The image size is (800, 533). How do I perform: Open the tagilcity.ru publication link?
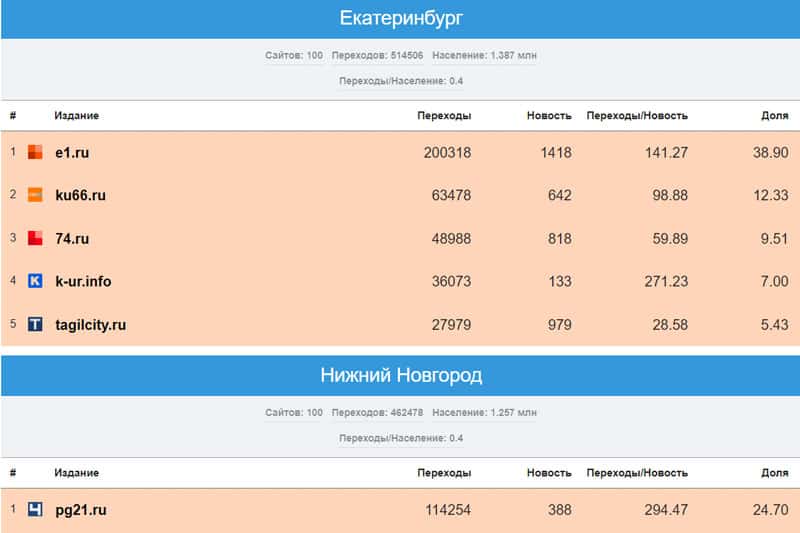pos(91,325)
